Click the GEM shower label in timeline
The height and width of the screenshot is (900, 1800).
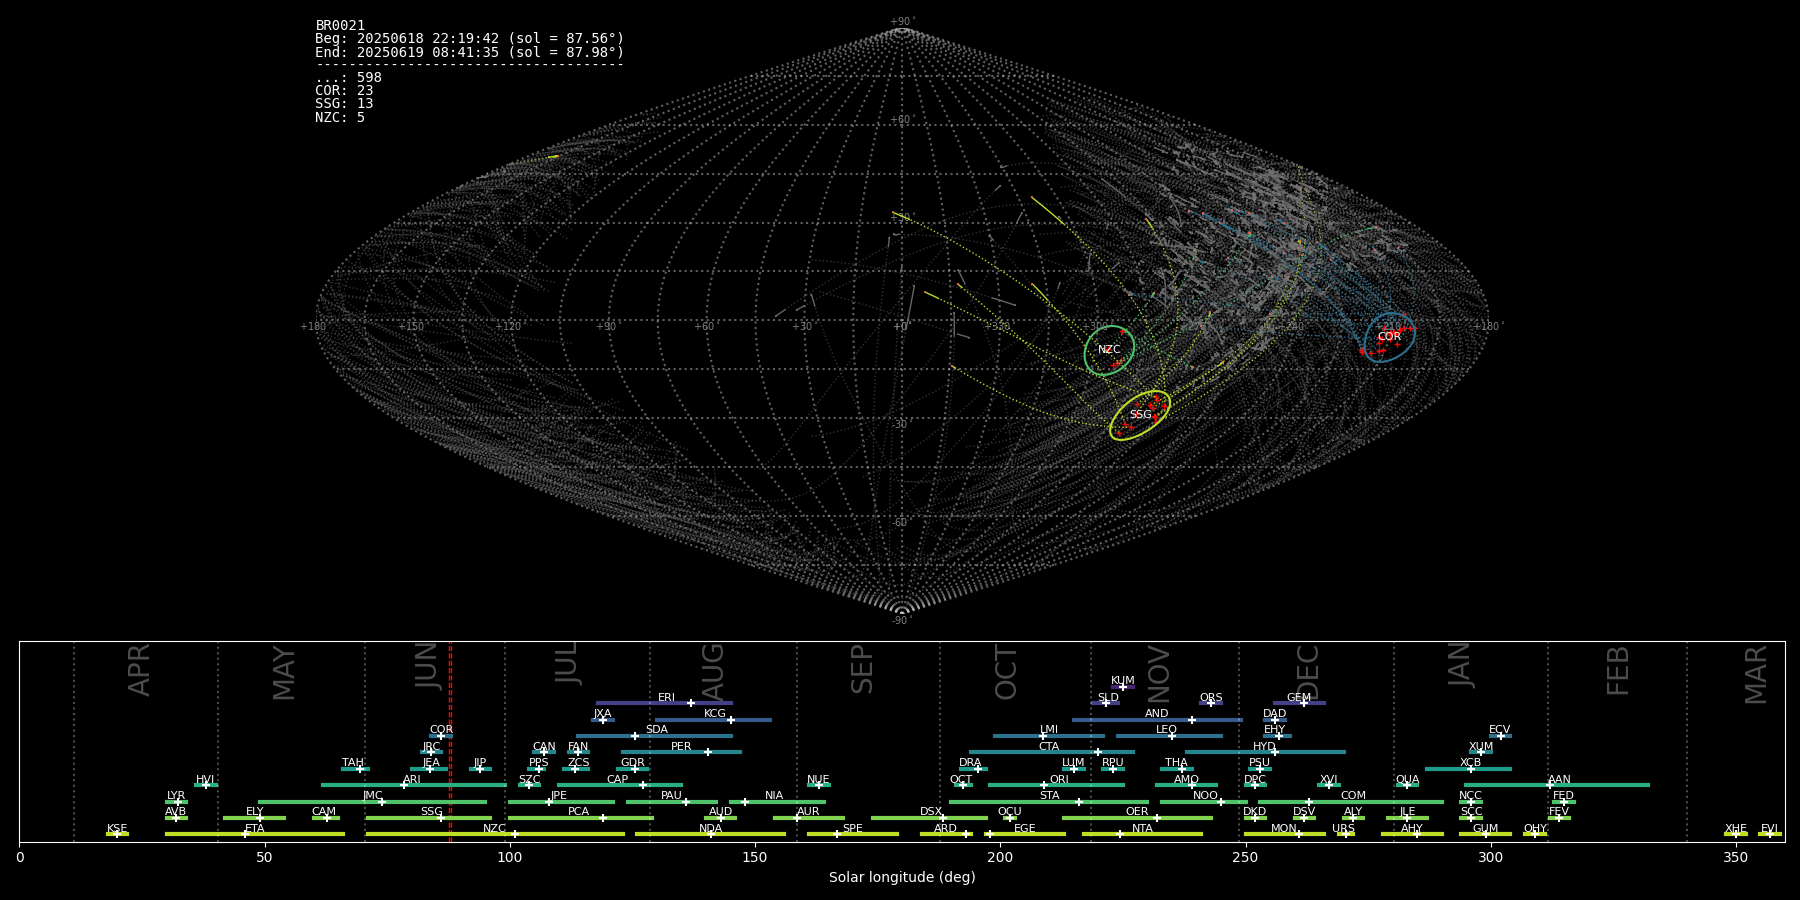1299,698
